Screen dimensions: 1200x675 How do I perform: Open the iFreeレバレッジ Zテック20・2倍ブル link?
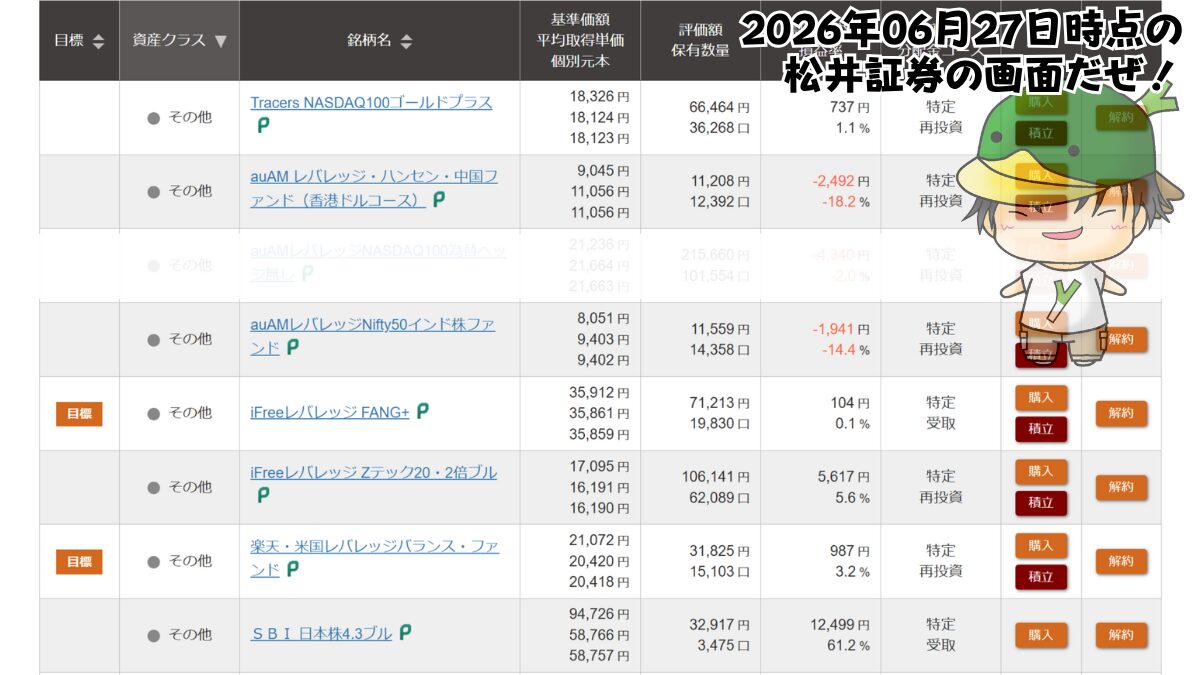click(x=373, y=472)
